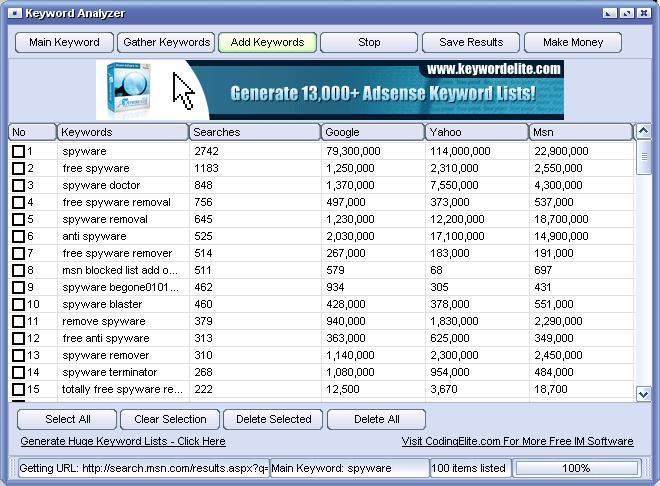
Task: Maximize the Keyword Analyzer window
Action: [626, 13]
